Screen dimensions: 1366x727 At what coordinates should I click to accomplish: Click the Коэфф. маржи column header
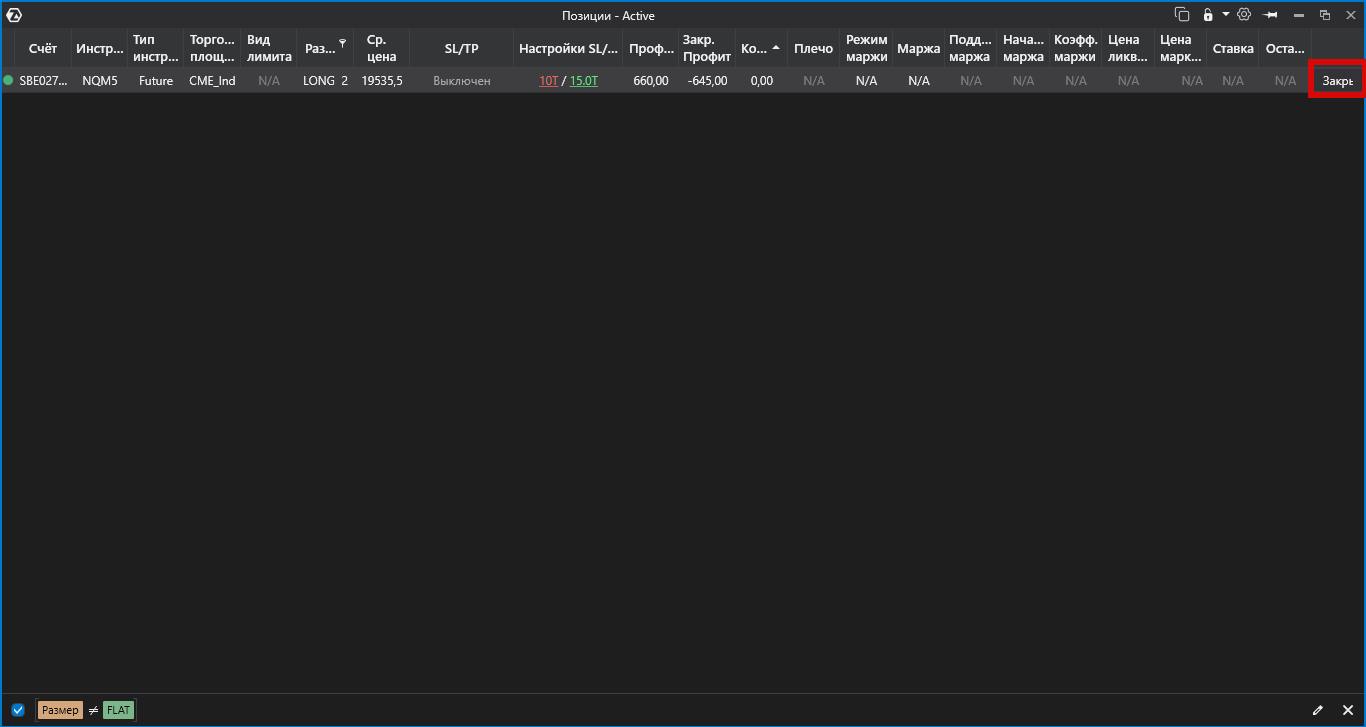pos(1075,48)
